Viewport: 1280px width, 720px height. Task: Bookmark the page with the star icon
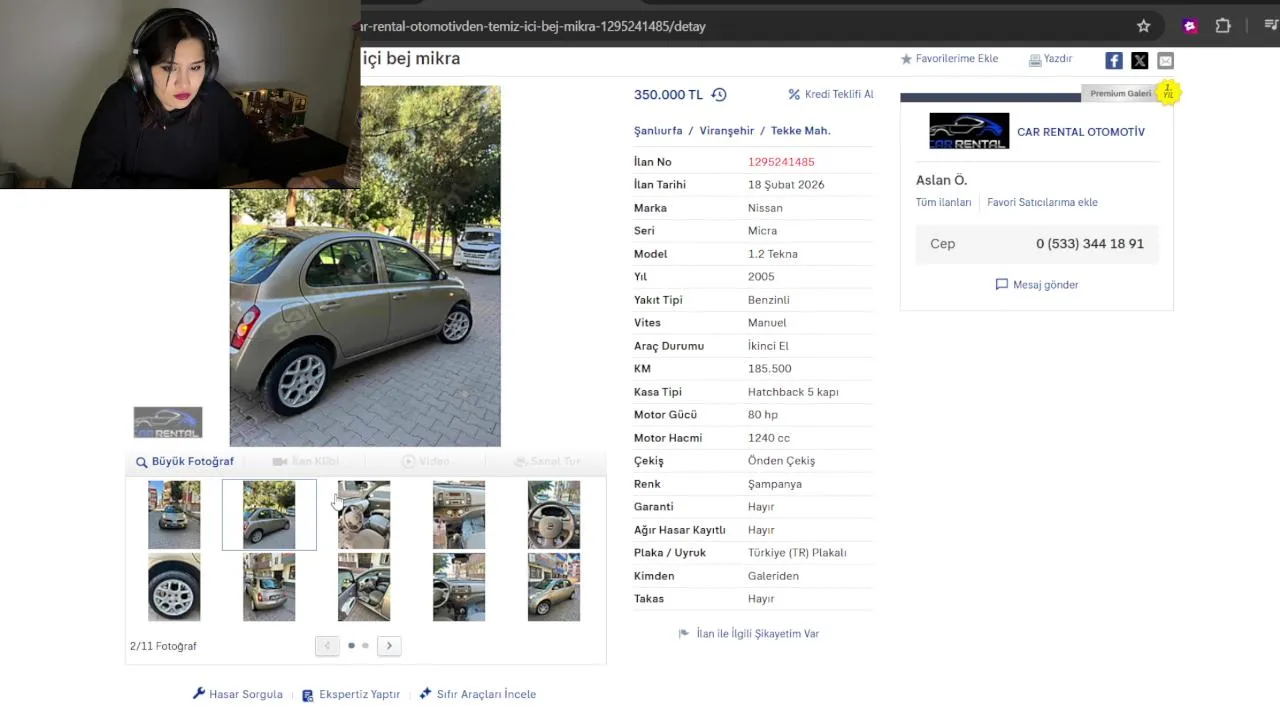[1144, 26]
